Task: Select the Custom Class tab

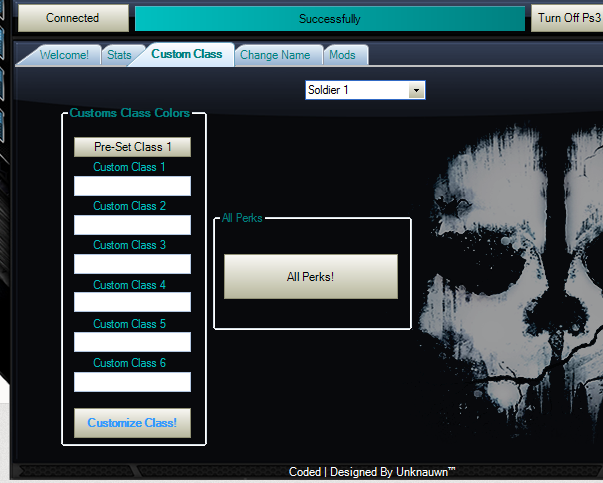Action: [x=187, y=54]
